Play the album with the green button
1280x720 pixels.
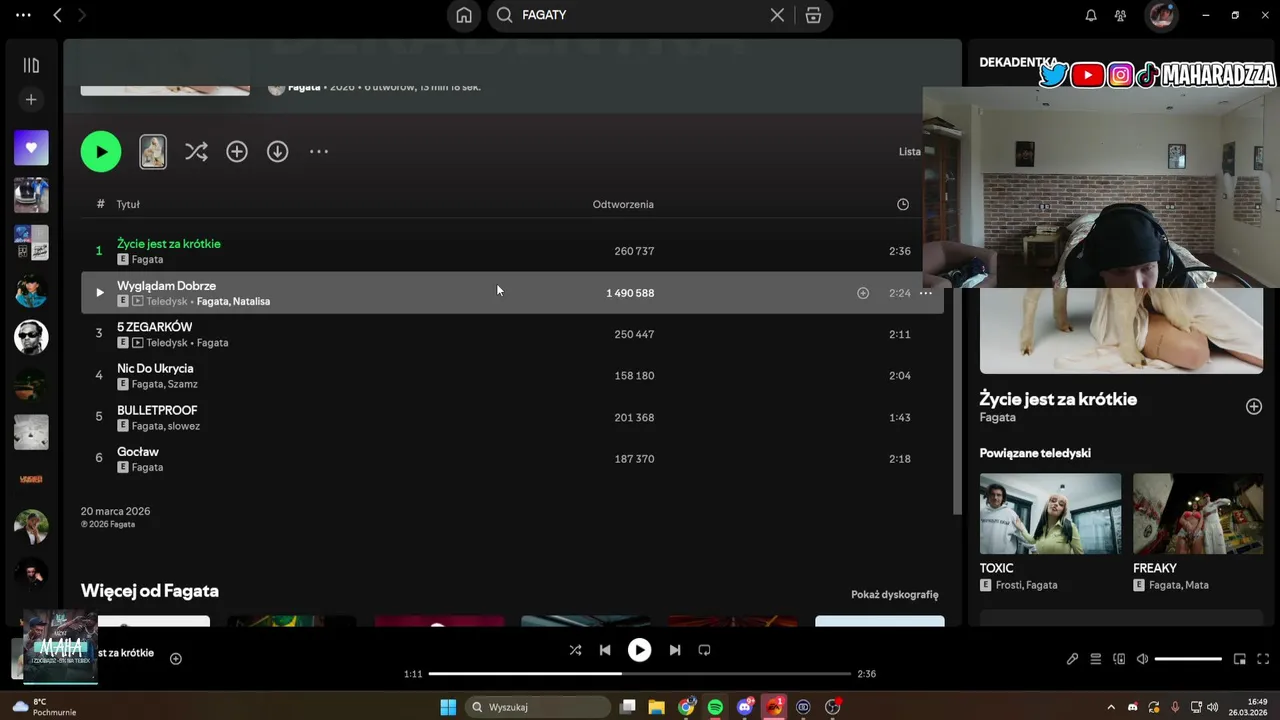[x=101, y=152]
